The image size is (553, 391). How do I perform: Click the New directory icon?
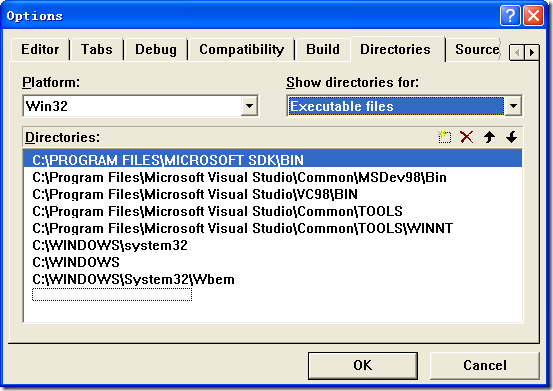tap(444, 137)
